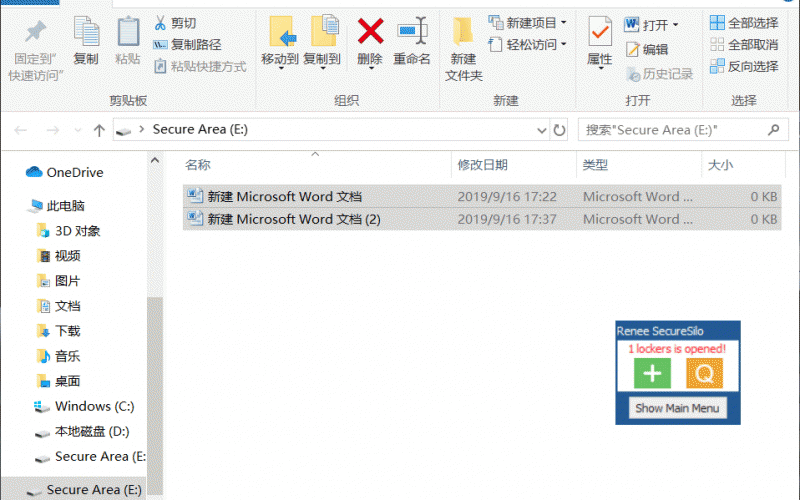Open 文档 documents folder in sidebar
The width and height of the screenshot is (800, 500).
59,306
